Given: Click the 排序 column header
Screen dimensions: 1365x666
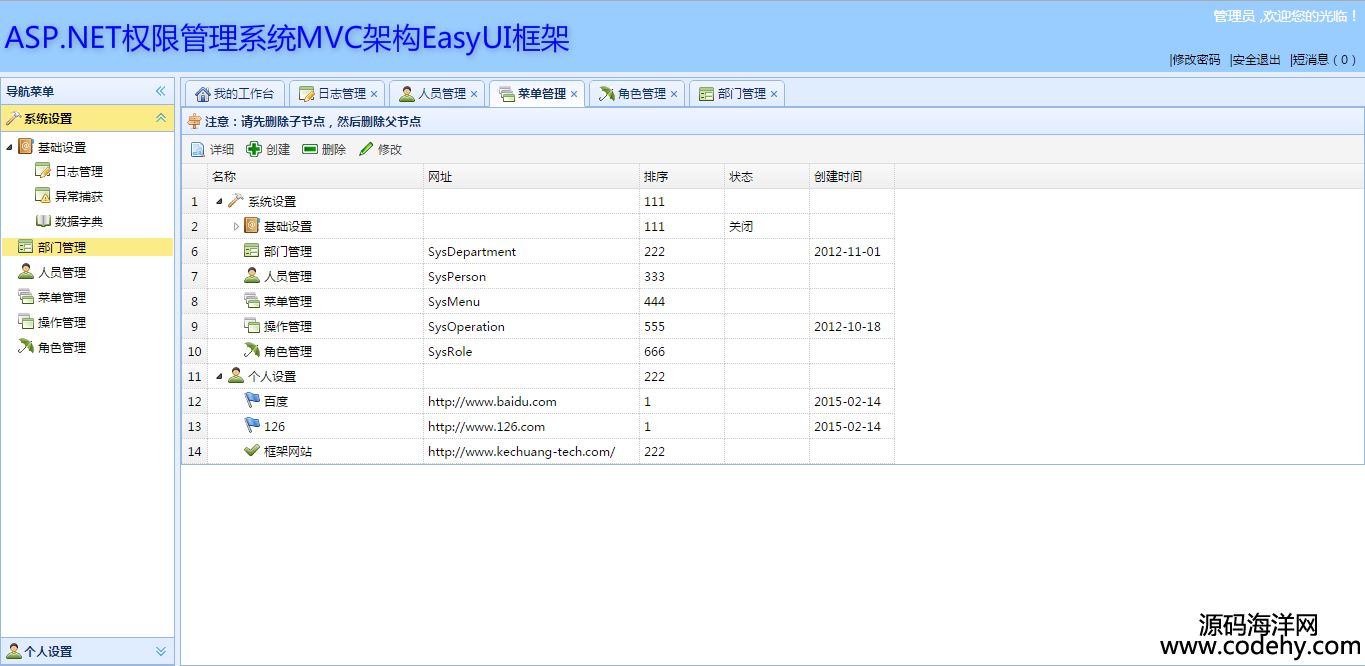Looking at the screenshot, I should 657,177.
